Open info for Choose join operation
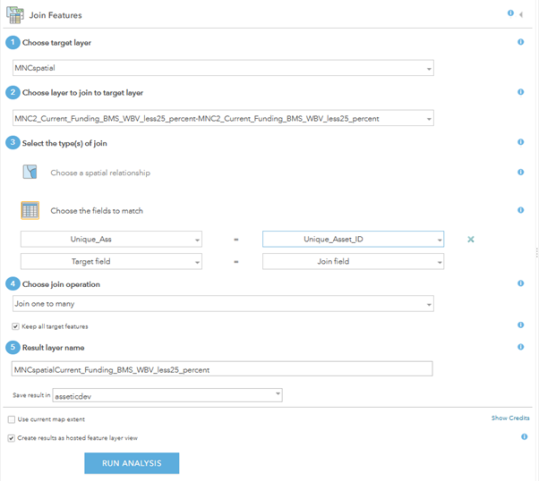The height and width of the screenshot is (481, 539). 521,283
